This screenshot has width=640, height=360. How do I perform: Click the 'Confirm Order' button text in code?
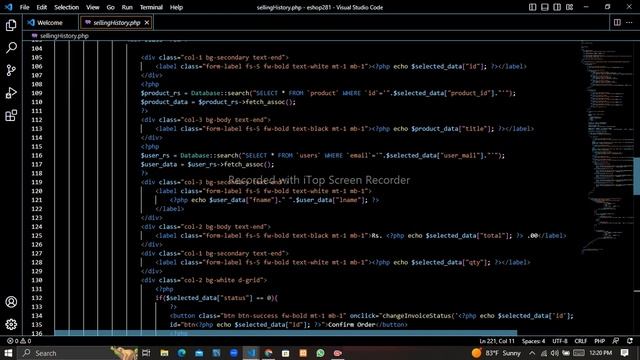pos(351,324)
